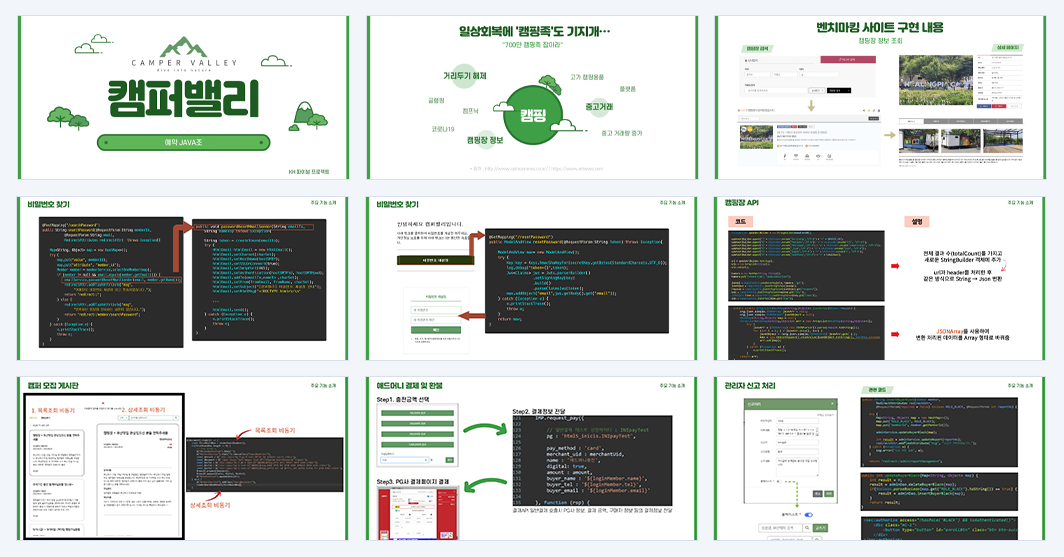This screenshot has height=557, width=1064.
Task: Click the curved green arrow toward Step3
Action: coord(484,486)
